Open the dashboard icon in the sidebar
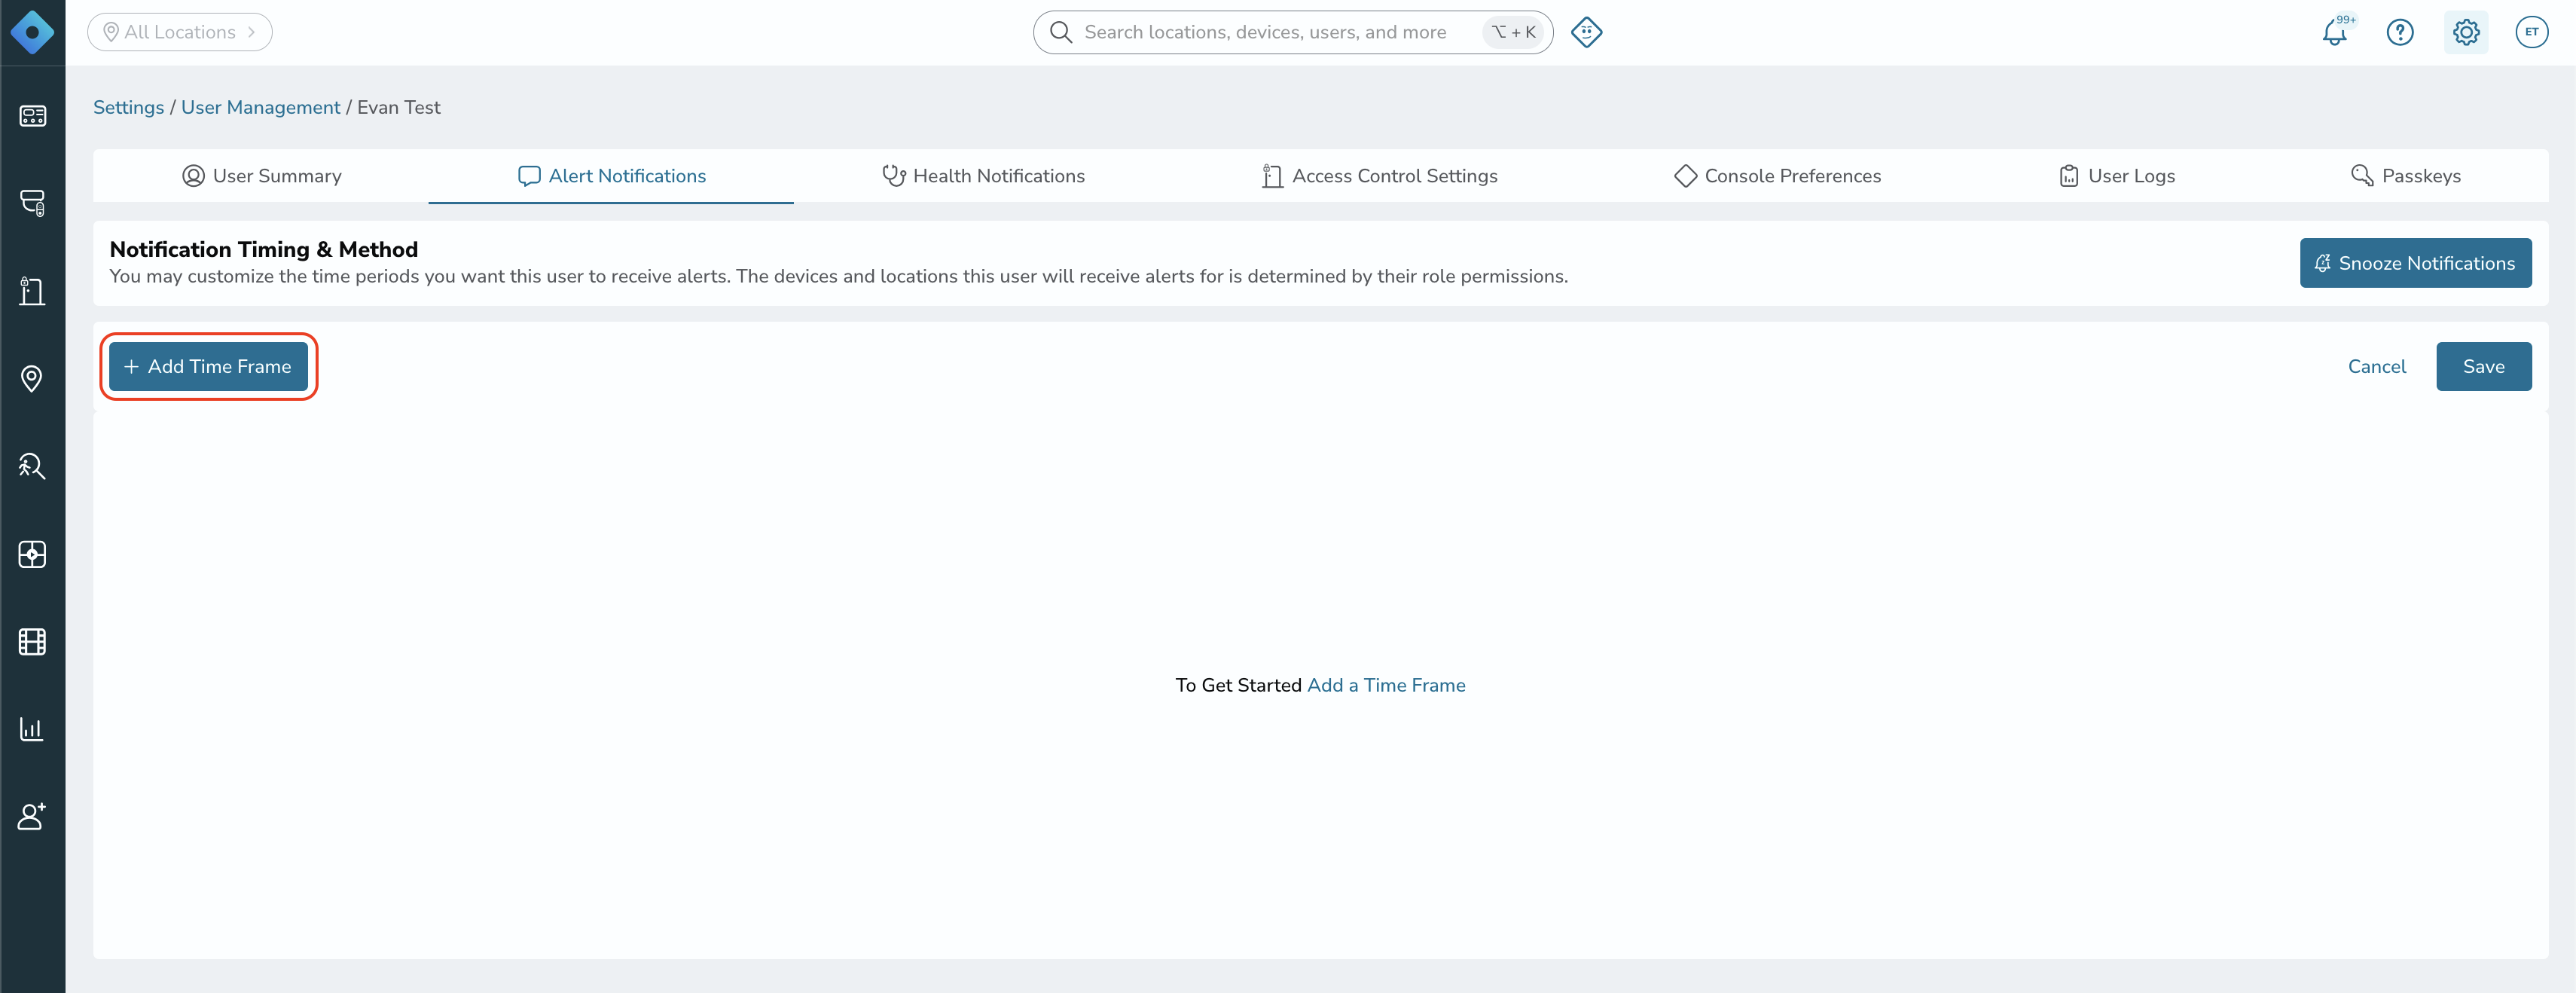Screen dimensions: 2576x993 coord(32,116)
